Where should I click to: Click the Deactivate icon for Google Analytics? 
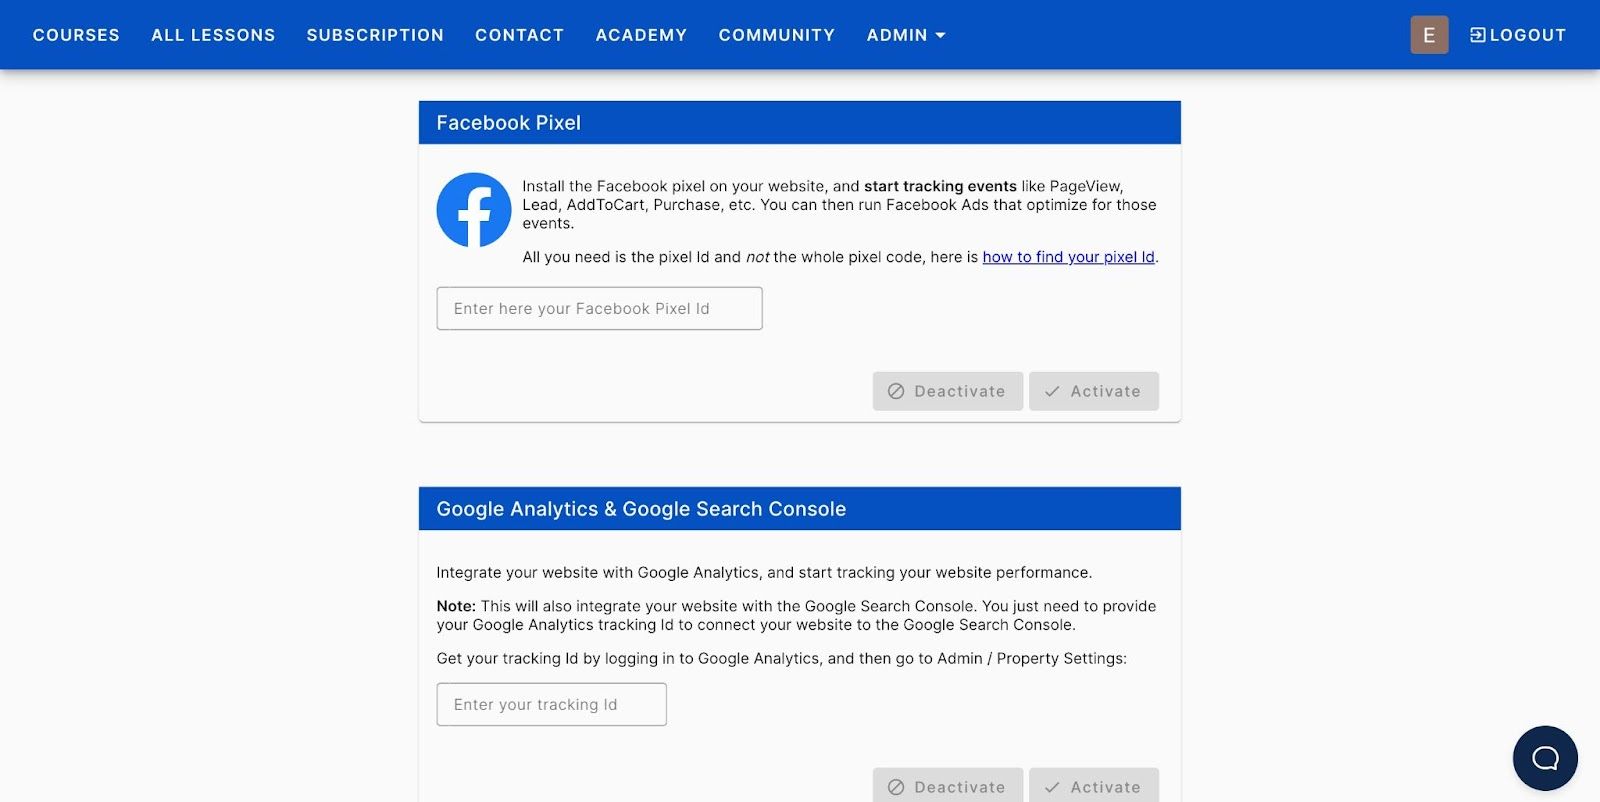897,787
